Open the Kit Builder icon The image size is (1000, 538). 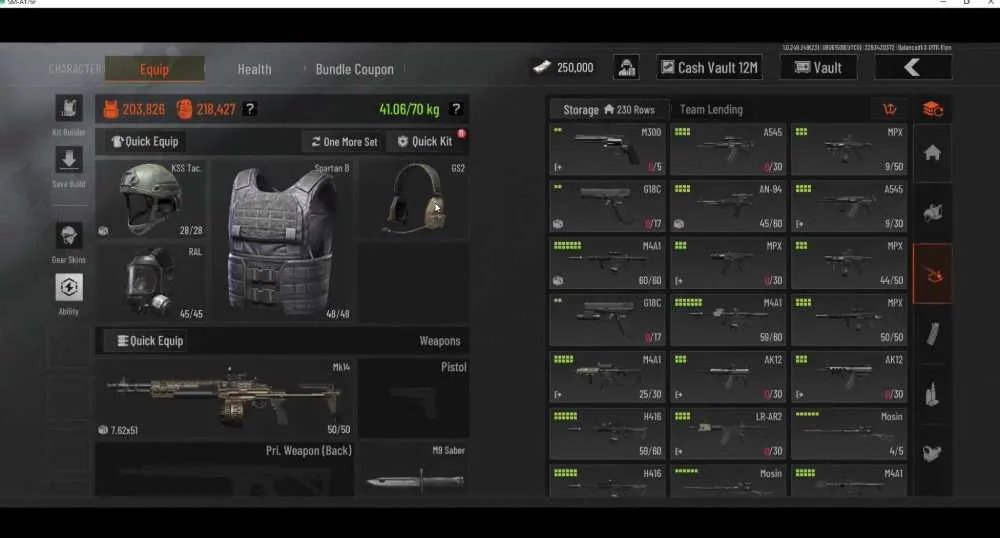(x=69, y=108)
